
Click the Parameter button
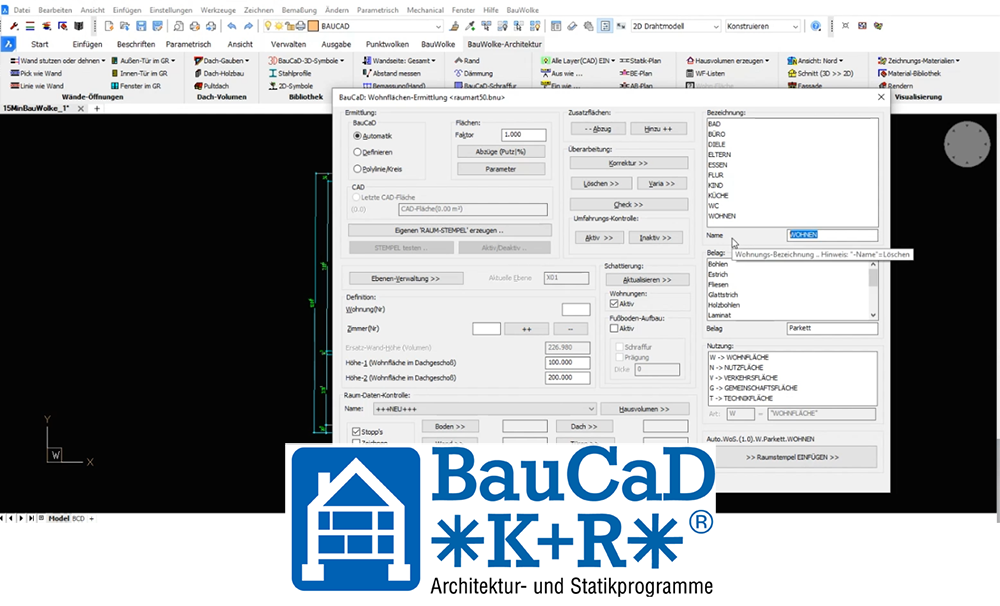[501, 169]
